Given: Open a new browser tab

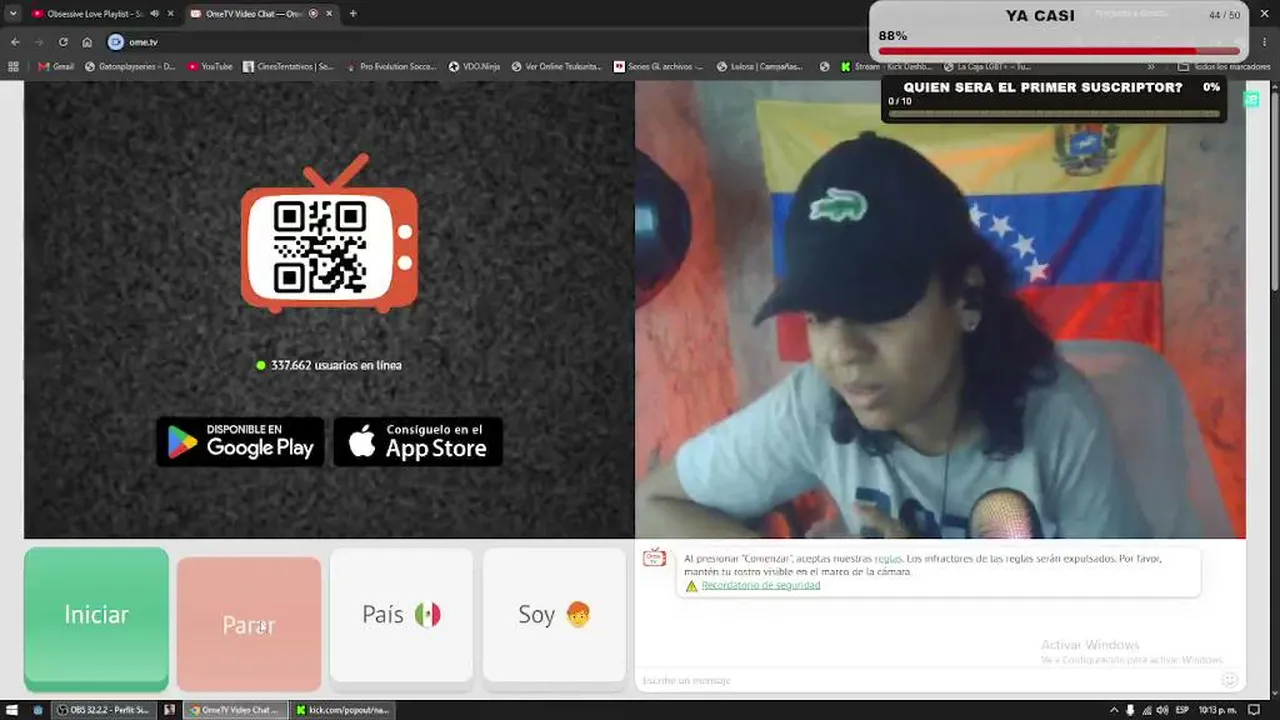Looking at the screenshot, I should pyautogui.click(x=353, y=13).
